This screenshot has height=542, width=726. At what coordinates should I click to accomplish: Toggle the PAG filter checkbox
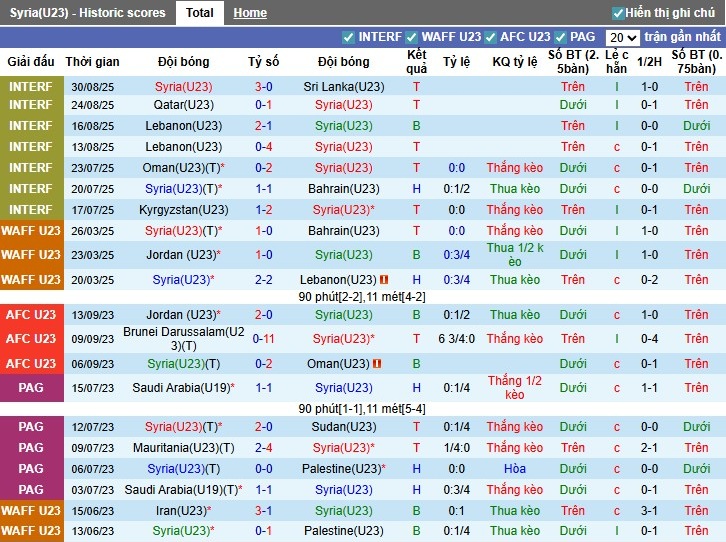(x=561, y=37)
